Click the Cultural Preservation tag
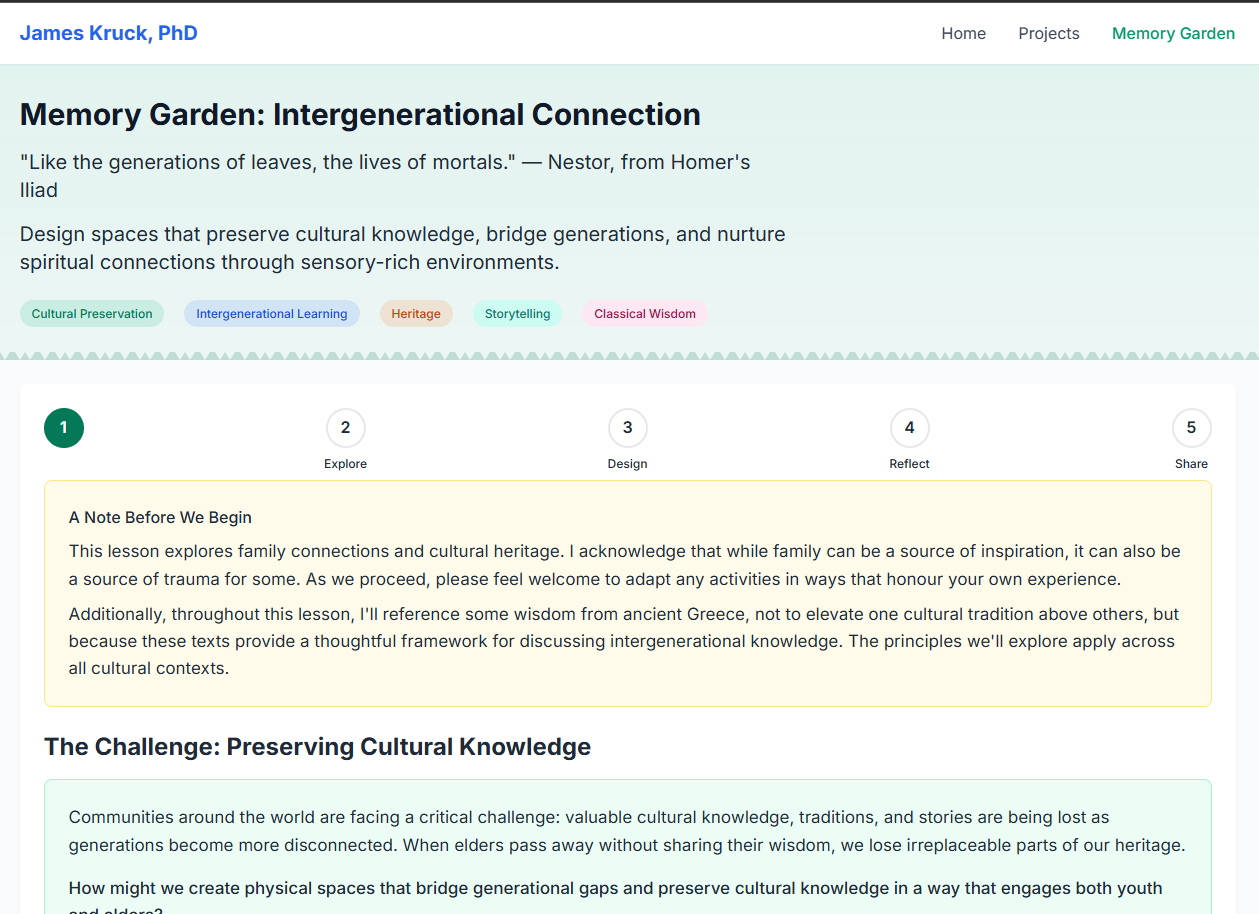This screenshot has height=914, width=1259. (x=92, y=314)
